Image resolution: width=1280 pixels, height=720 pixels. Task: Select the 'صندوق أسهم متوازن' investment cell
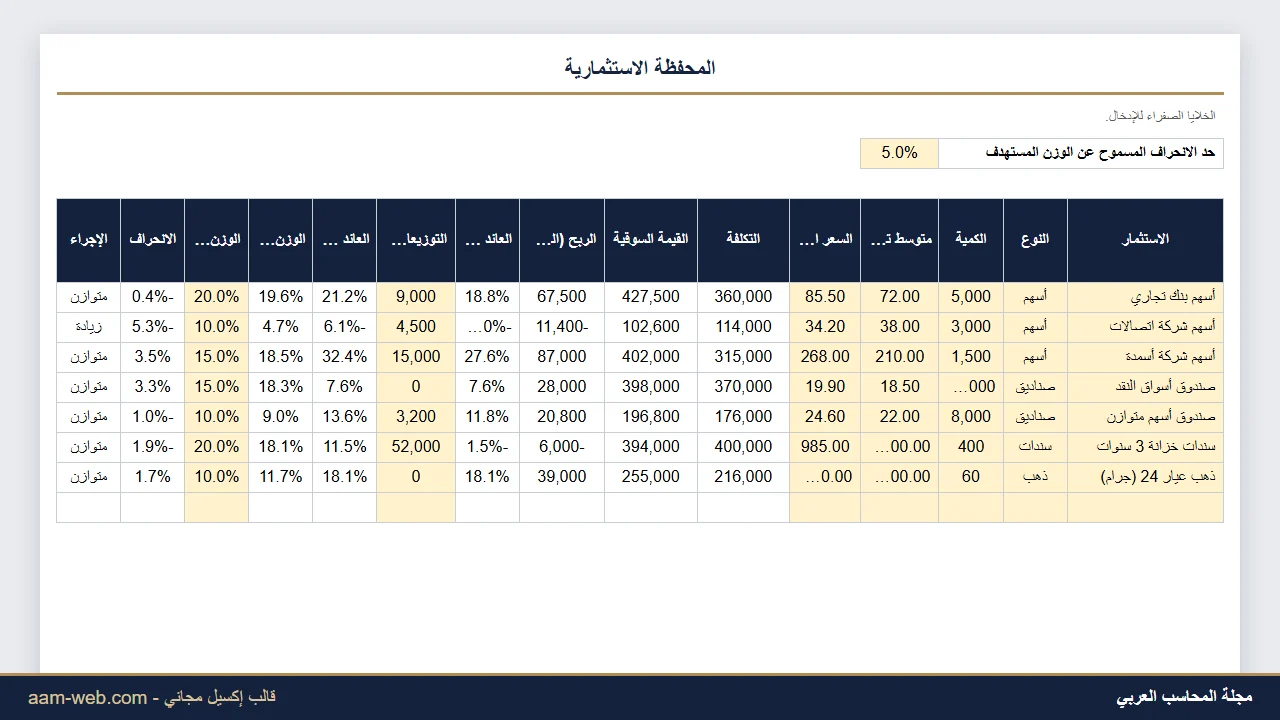pos(1145,417)
